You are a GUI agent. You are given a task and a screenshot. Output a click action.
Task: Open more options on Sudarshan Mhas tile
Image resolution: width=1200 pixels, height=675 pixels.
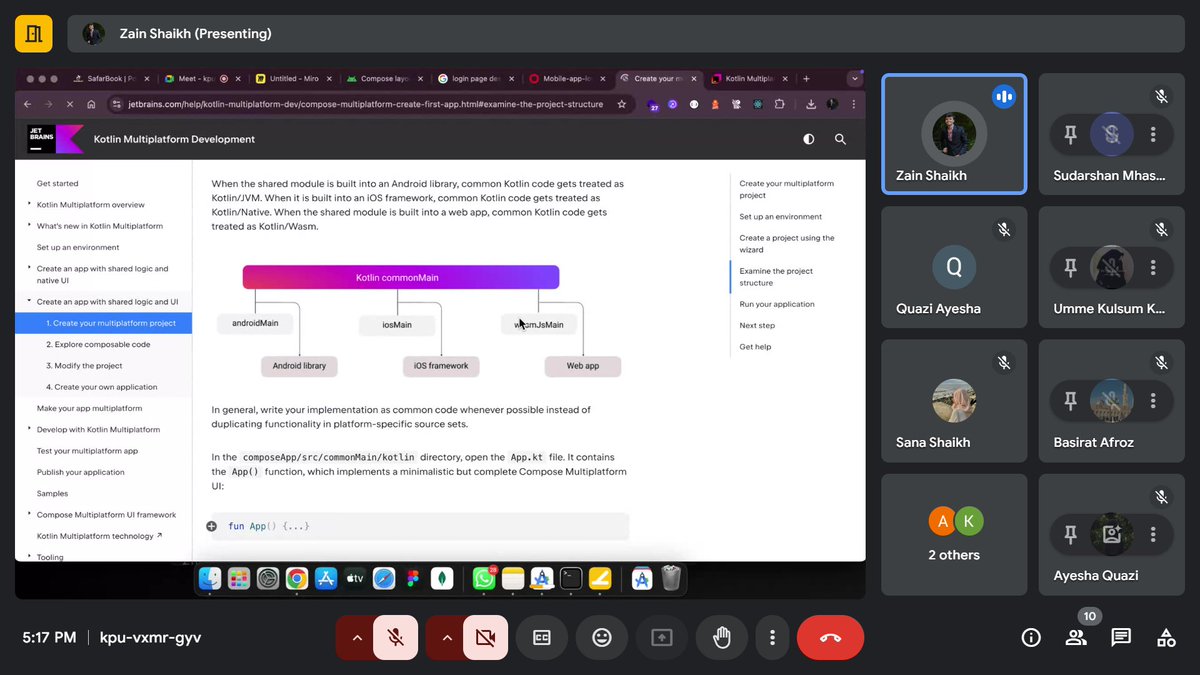click(x=1153, y=134)
